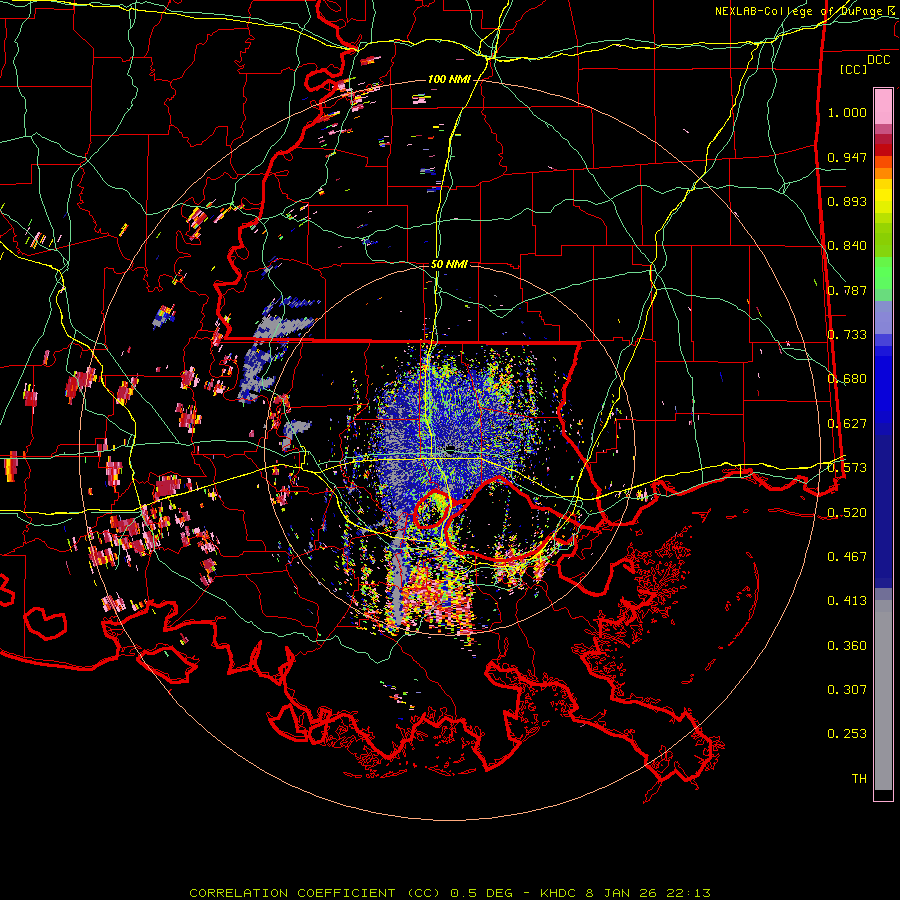Click the DCC label above the color scale
The image size is (900, 900).
[x=878, y=60]
